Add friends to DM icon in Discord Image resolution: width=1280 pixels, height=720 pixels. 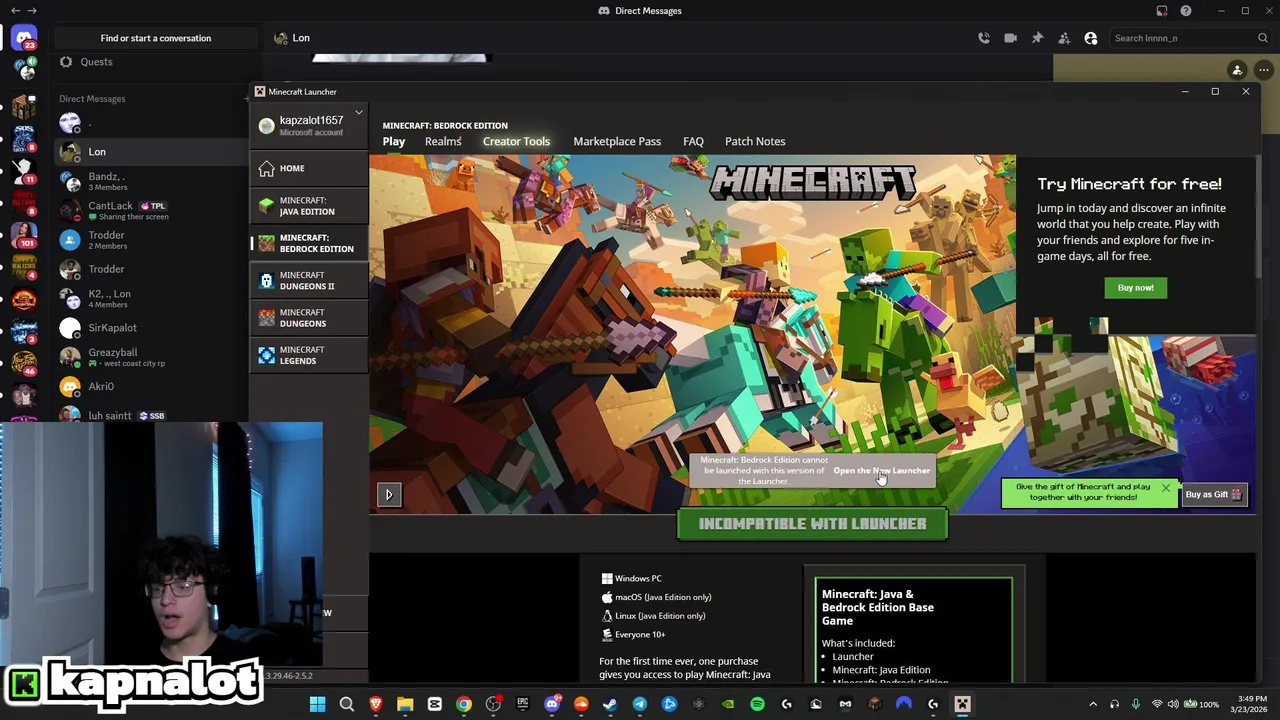pyautogui.click(x=1064, y=38)
